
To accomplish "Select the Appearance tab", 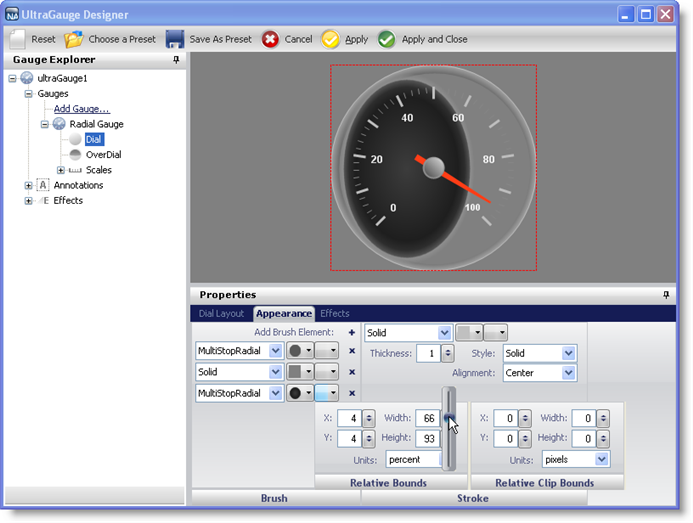I will [284, 314].
